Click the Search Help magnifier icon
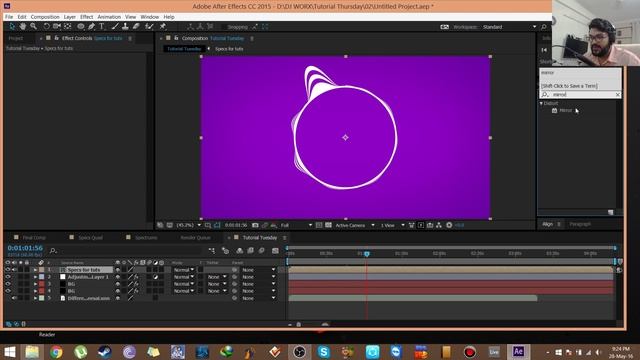 pyautogui.click(x=544, y=27)
